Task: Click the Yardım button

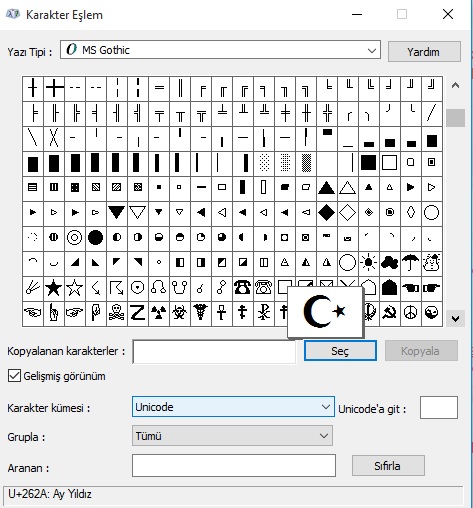Action: click(x=424, y=52)
